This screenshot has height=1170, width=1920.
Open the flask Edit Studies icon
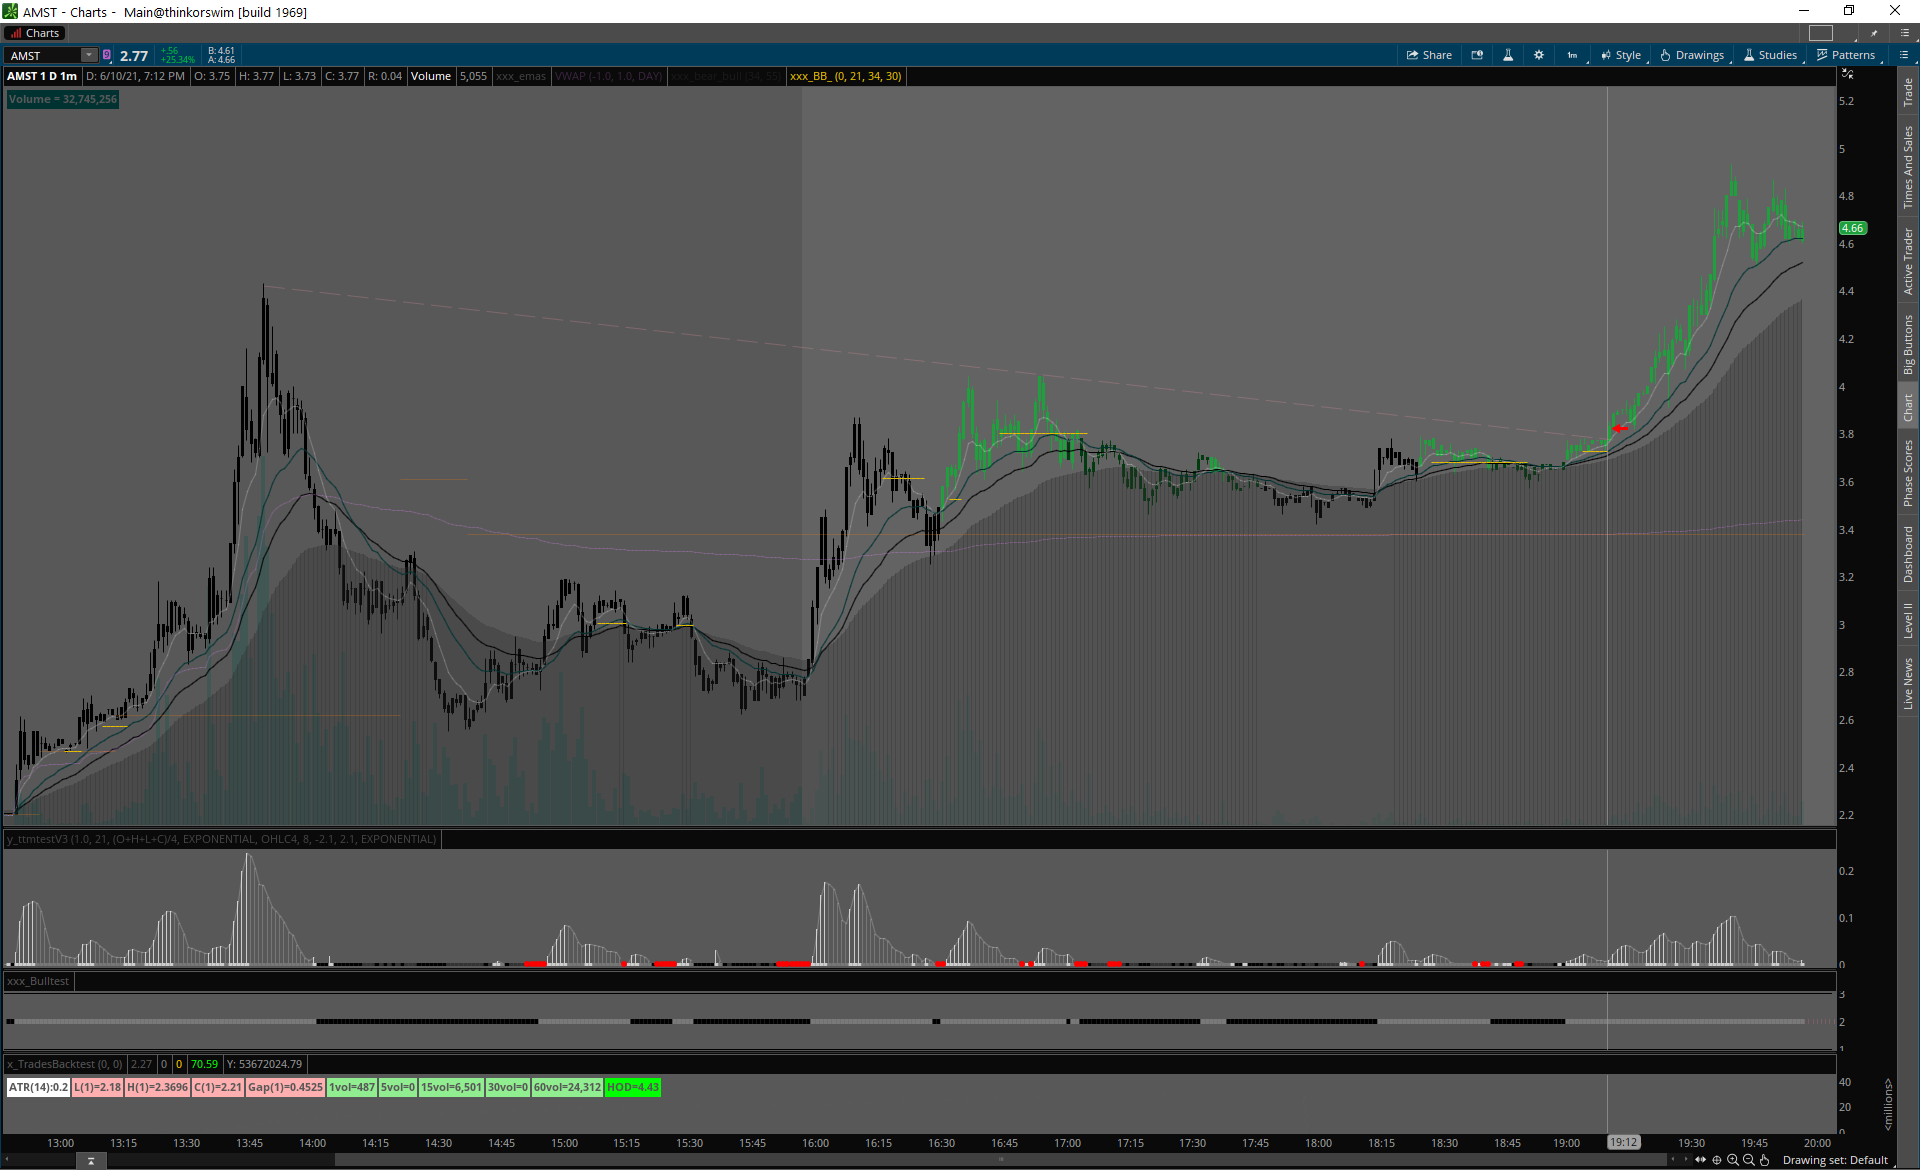pos(1508,55)
